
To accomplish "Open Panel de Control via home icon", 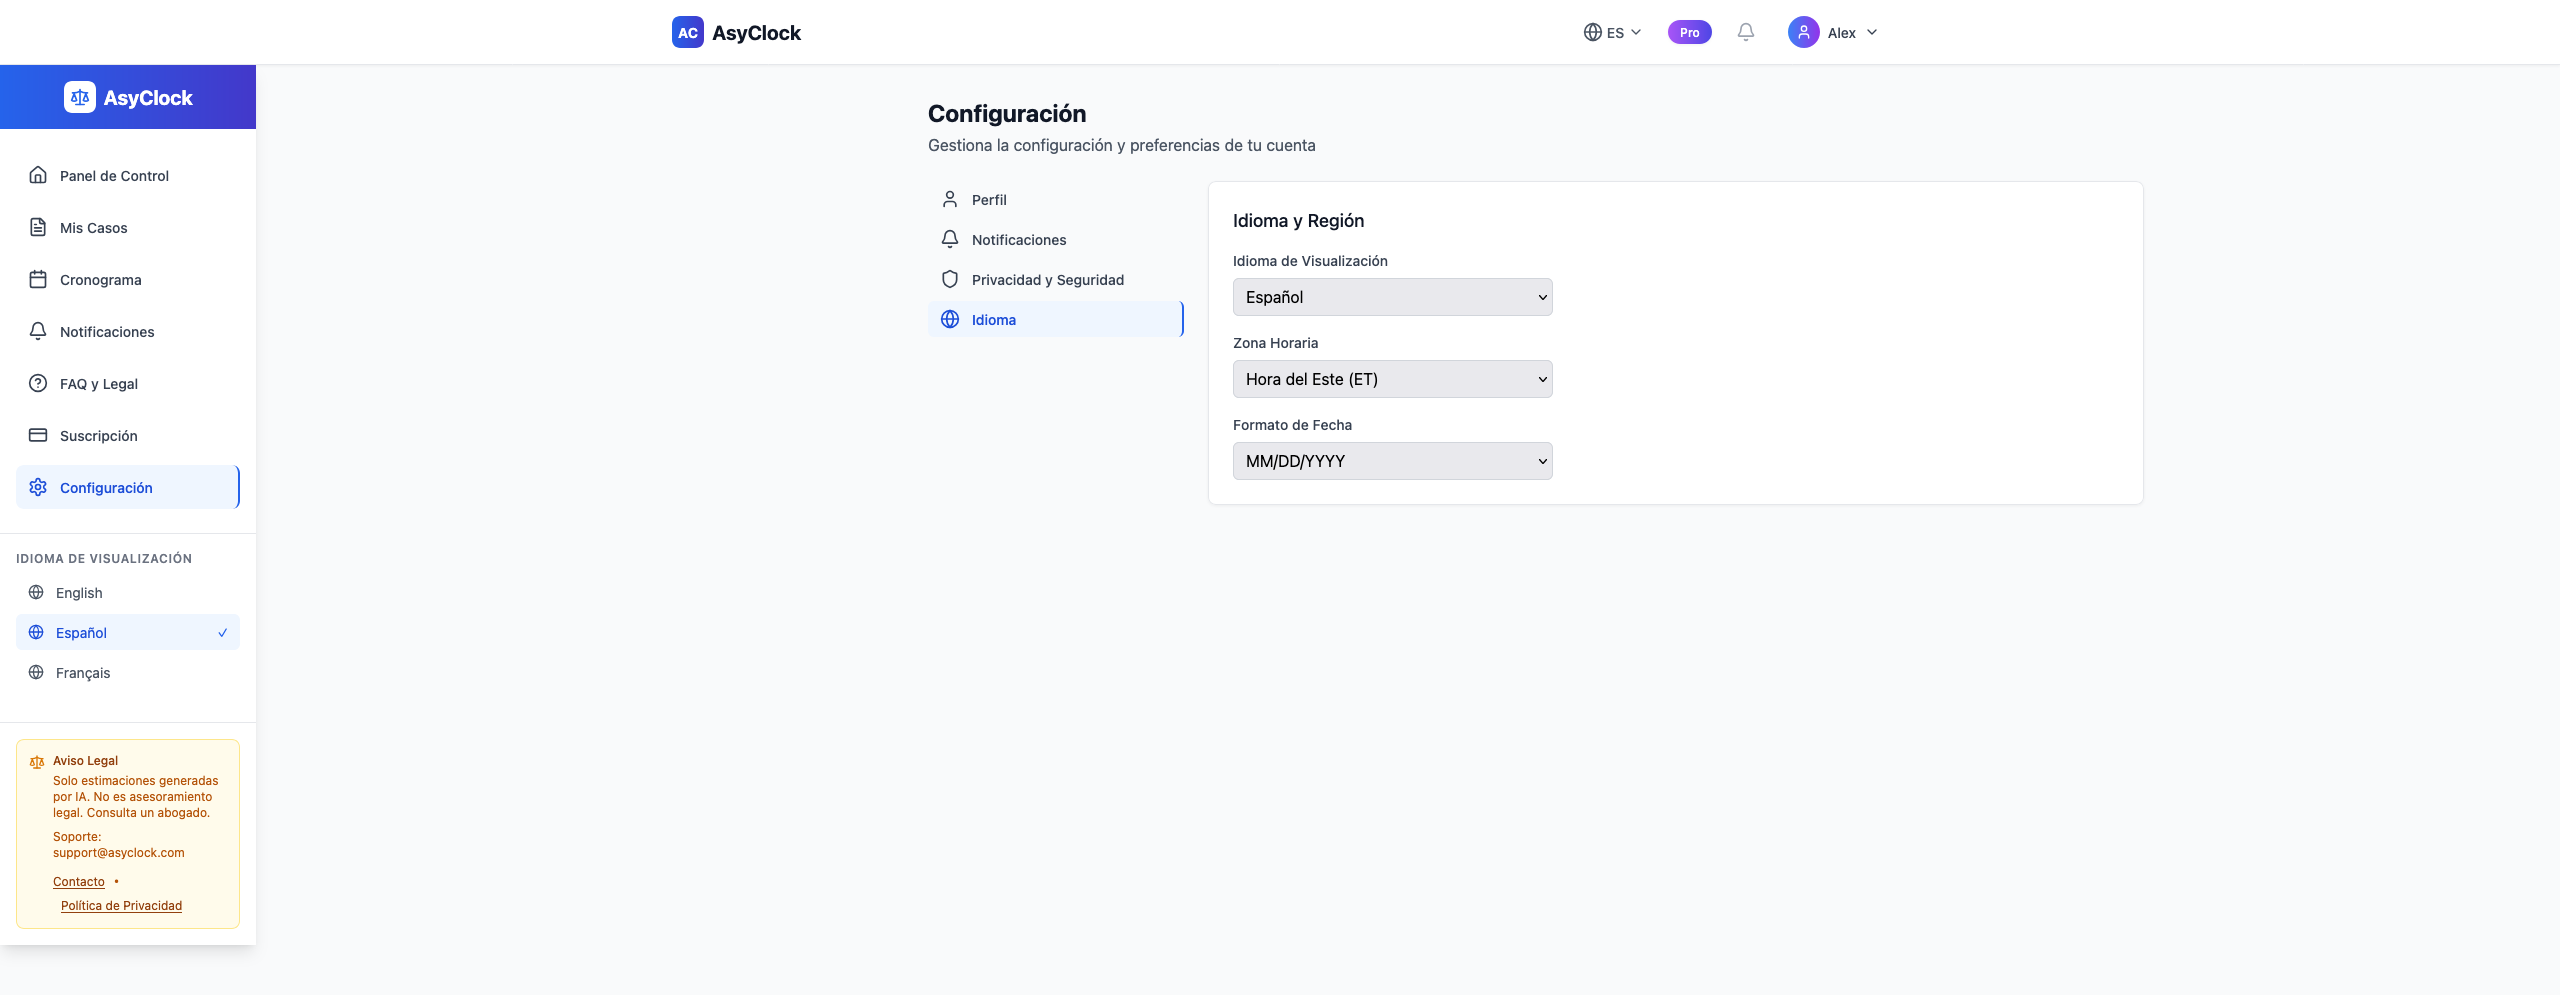I will click(38, 175).
